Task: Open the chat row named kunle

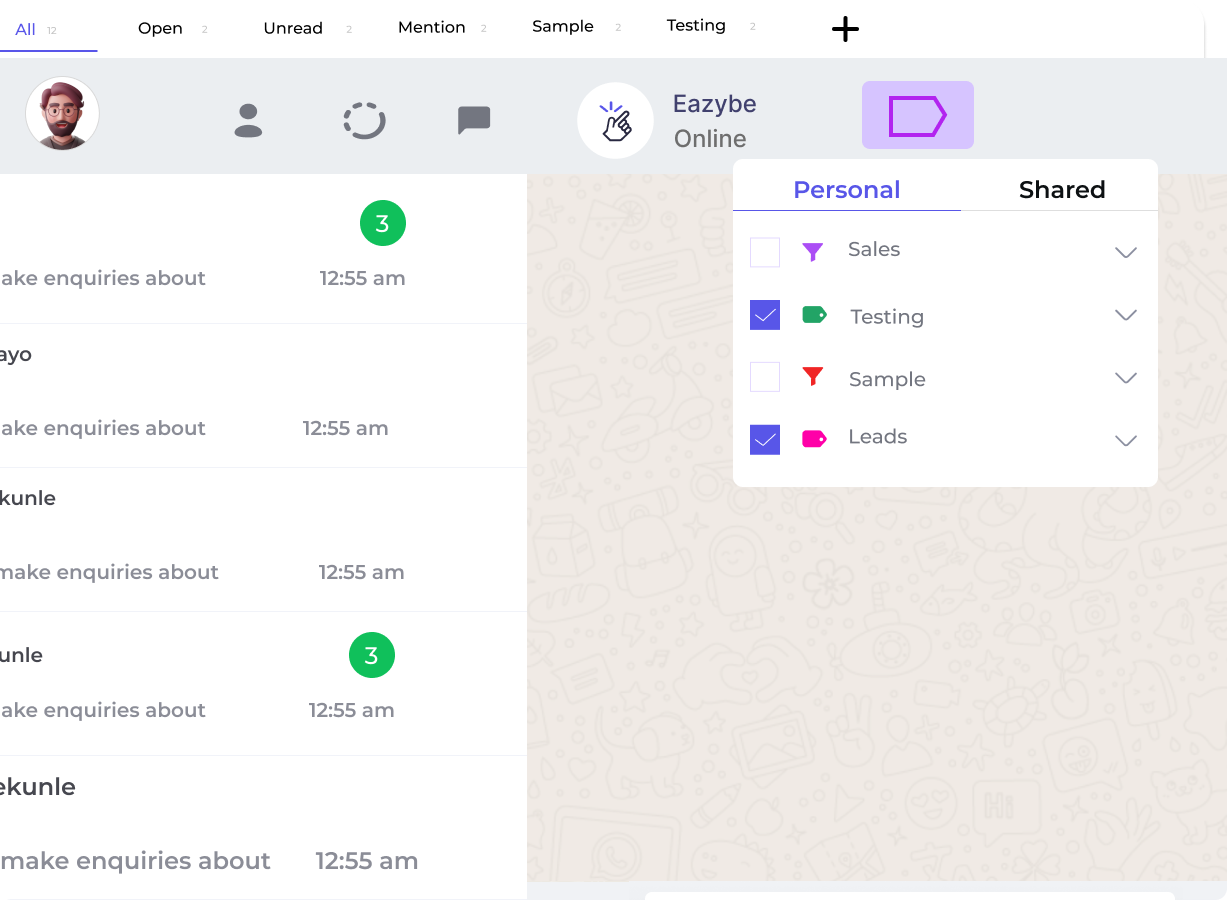Action: click(x=264, y=540)
